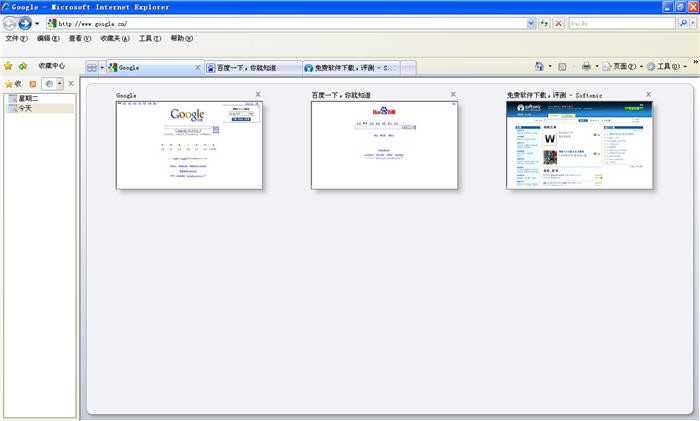Open the 文件 (File) menu
This screenshot has width=700, height=421.
click(x=16, y=39)
